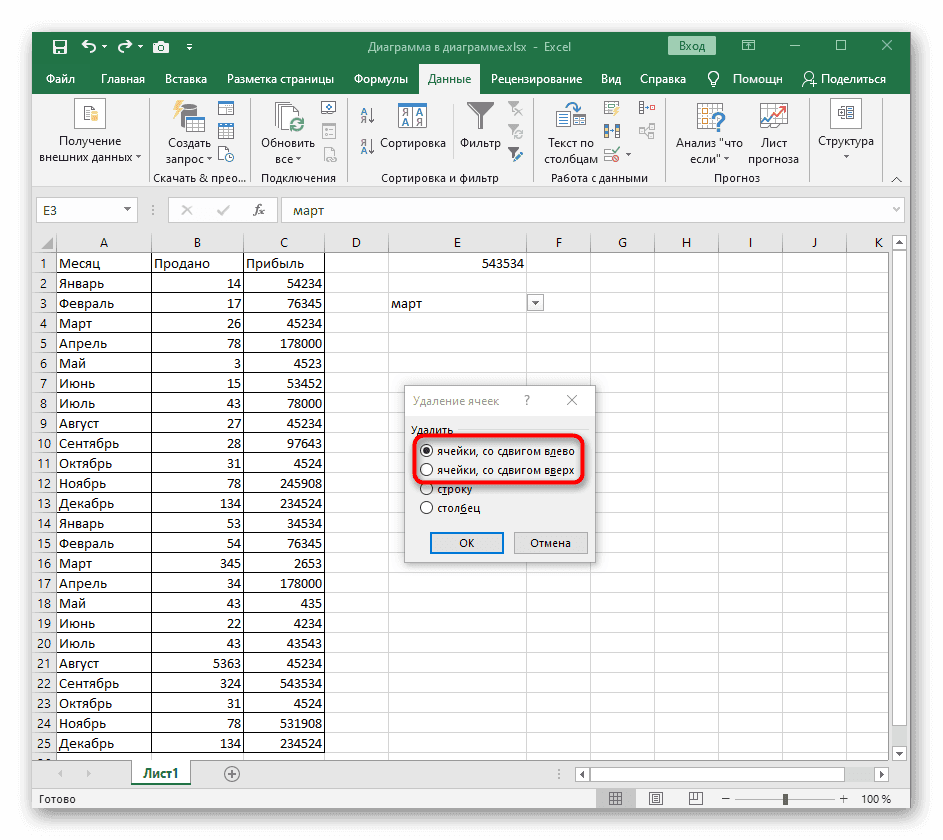Select the 'столбец' radio option
943x840 pixels.
427,508
